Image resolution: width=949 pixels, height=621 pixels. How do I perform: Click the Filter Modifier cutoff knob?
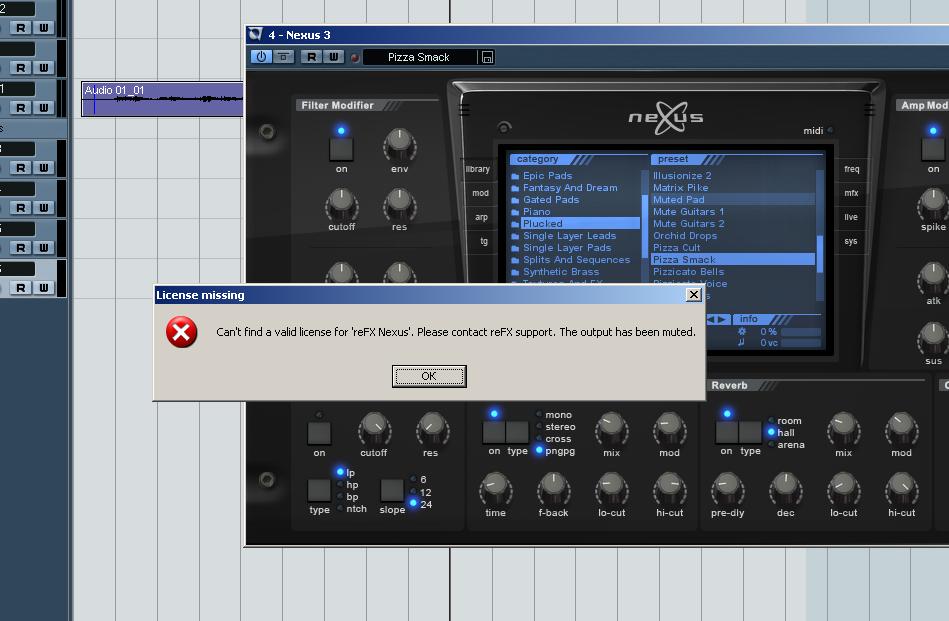pyautogui.click(x=341, y=203)
